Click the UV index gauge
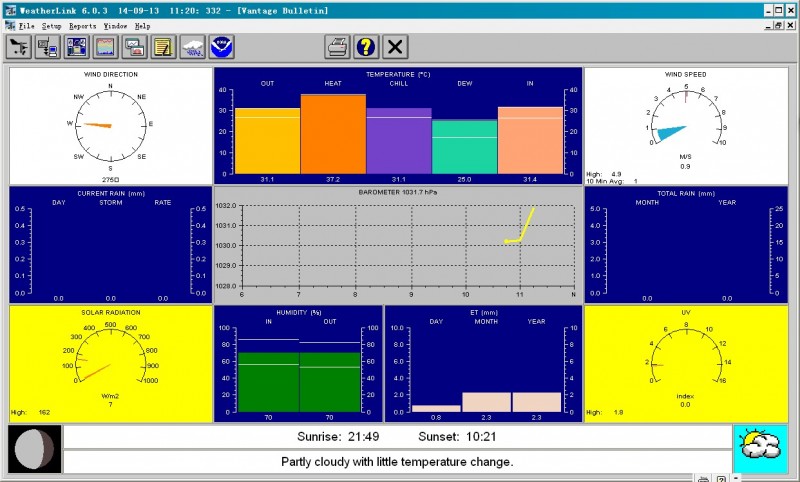 (686, 357)
